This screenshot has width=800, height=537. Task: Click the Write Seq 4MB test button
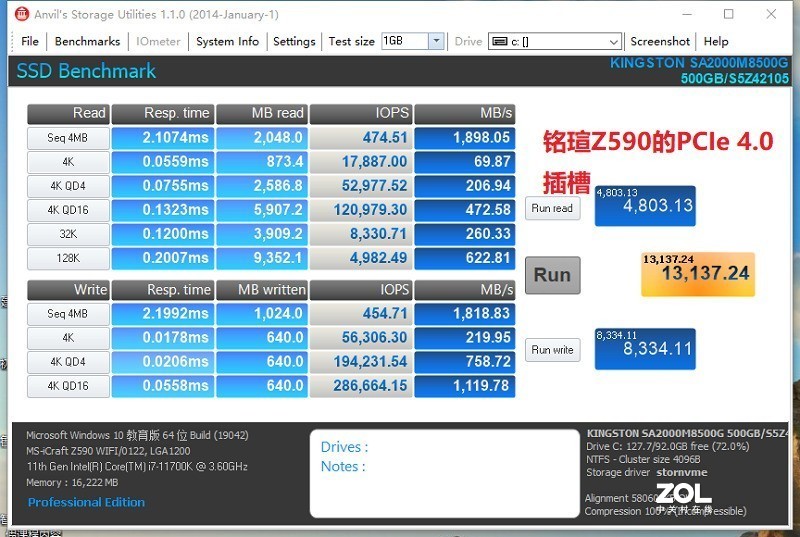tap(68, 314)
